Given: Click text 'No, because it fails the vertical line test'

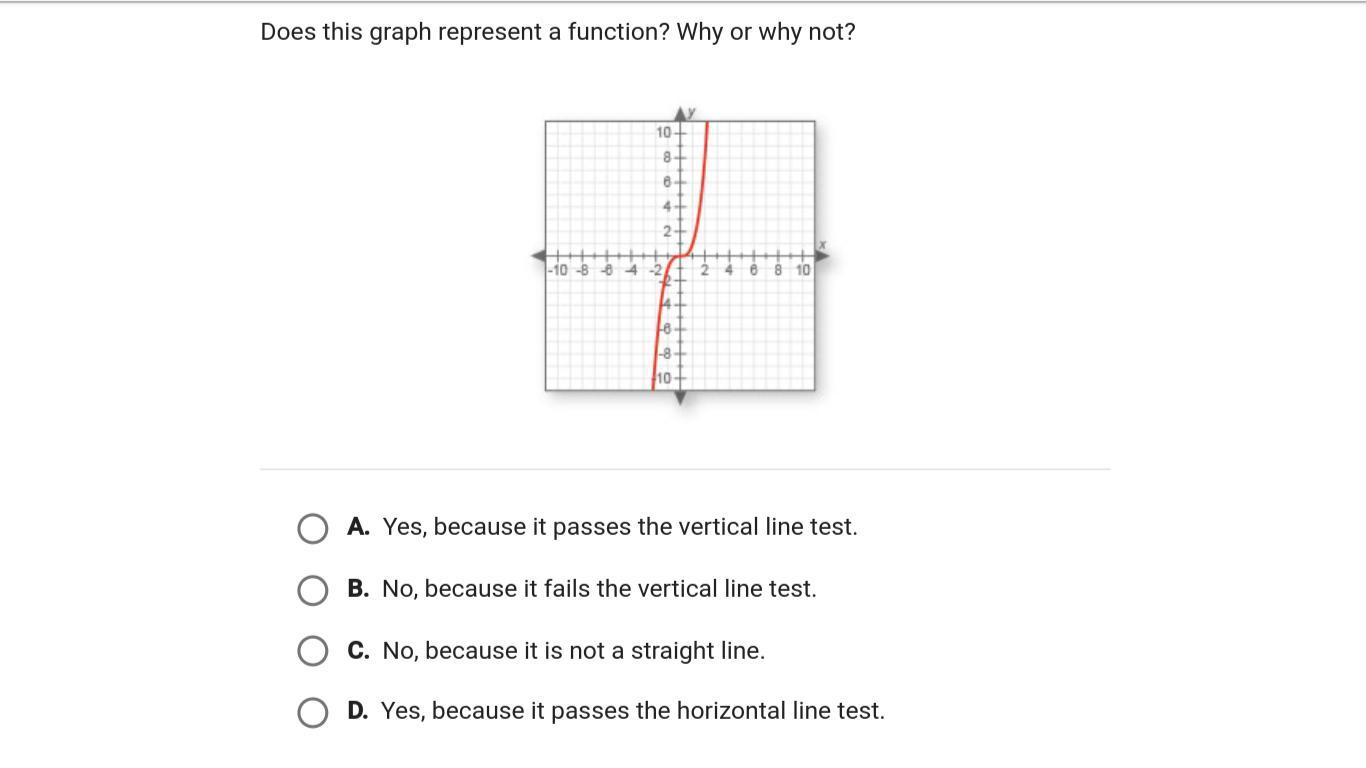Looking at the screenshot, I should 598,589.
